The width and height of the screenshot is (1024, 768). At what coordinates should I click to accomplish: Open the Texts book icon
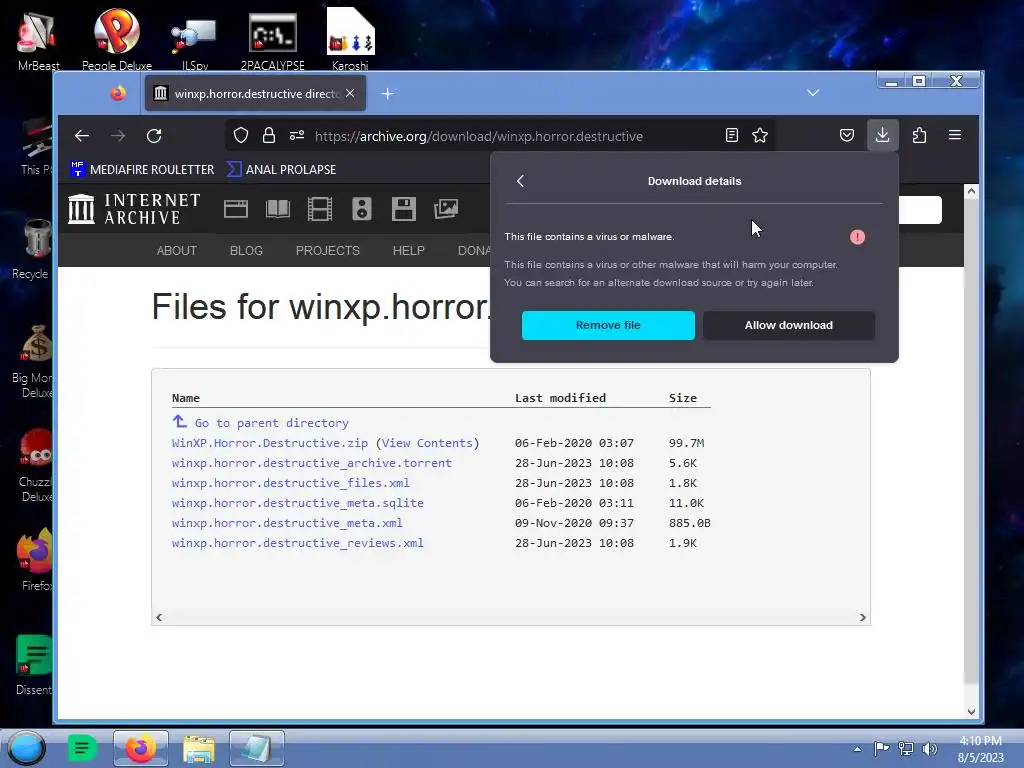tap(278, 209)
